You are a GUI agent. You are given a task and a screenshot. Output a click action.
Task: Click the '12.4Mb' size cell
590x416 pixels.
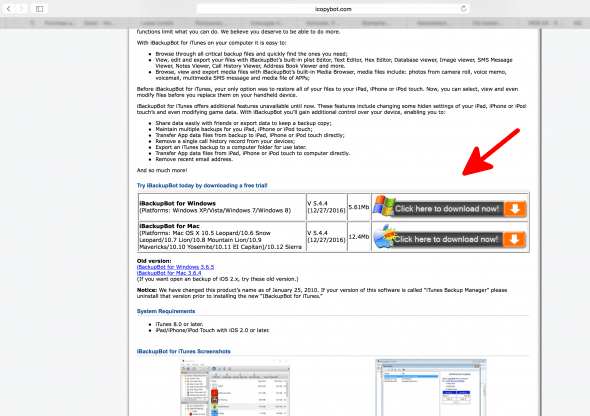pos(359,237)
